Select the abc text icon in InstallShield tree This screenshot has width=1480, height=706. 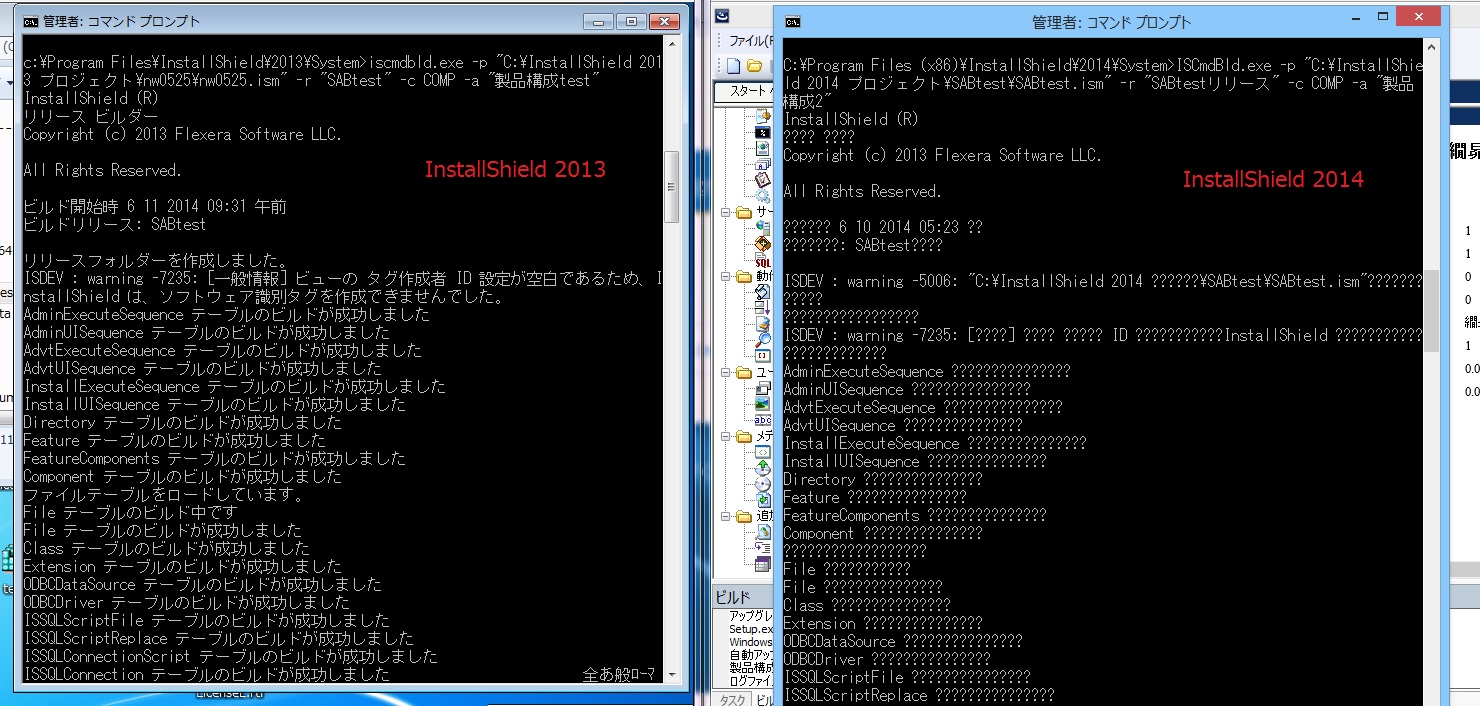coord(763,420)
